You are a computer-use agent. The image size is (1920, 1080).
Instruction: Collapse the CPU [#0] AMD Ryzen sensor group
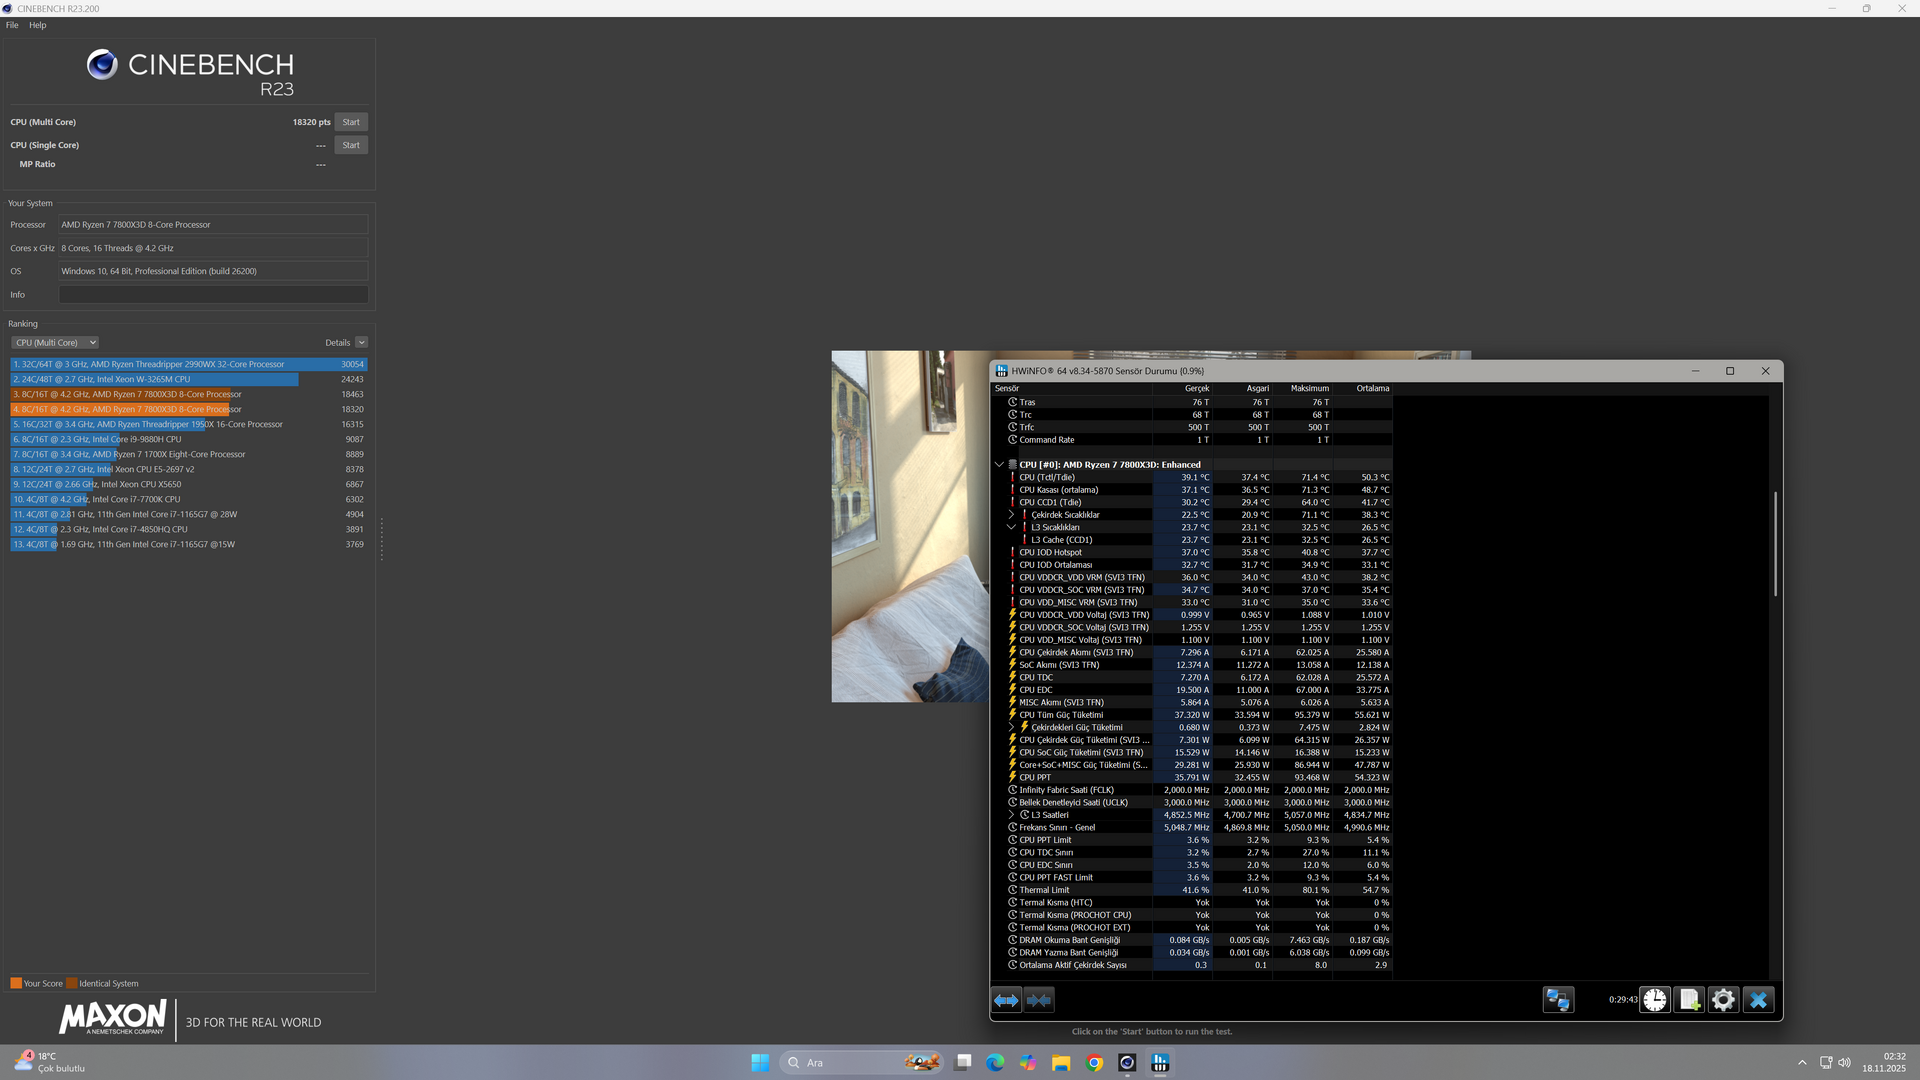(x=999, y=465)
